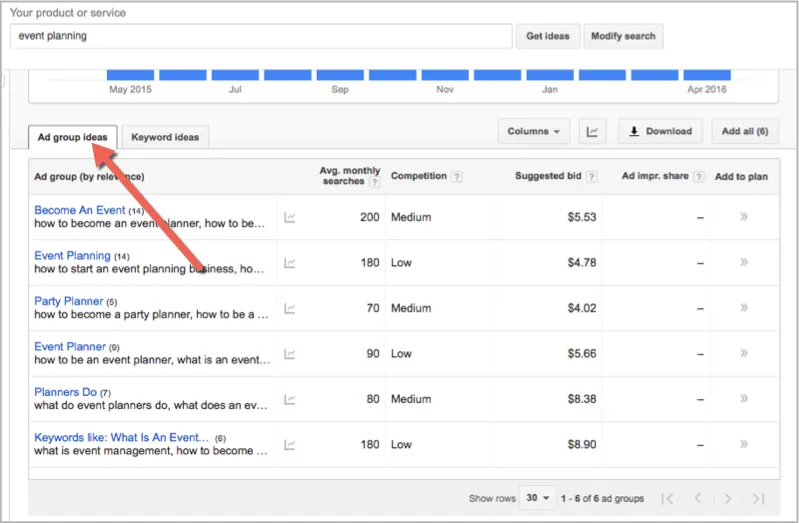Show trend chart for Keywords like row
This screenshot has height=523, width=799.
[x=289, y=444]
